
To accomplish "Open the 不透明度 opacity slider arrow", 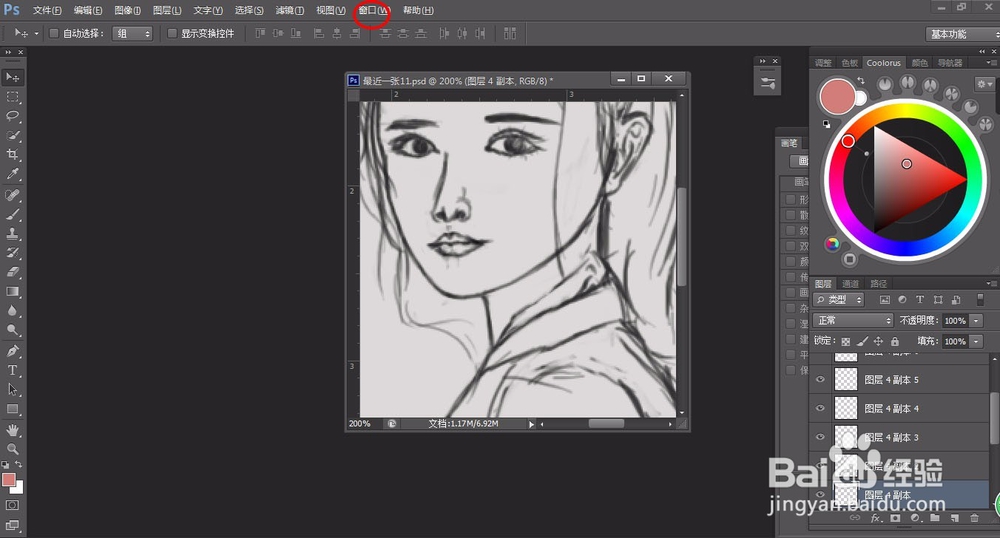I will pos(976,321).
